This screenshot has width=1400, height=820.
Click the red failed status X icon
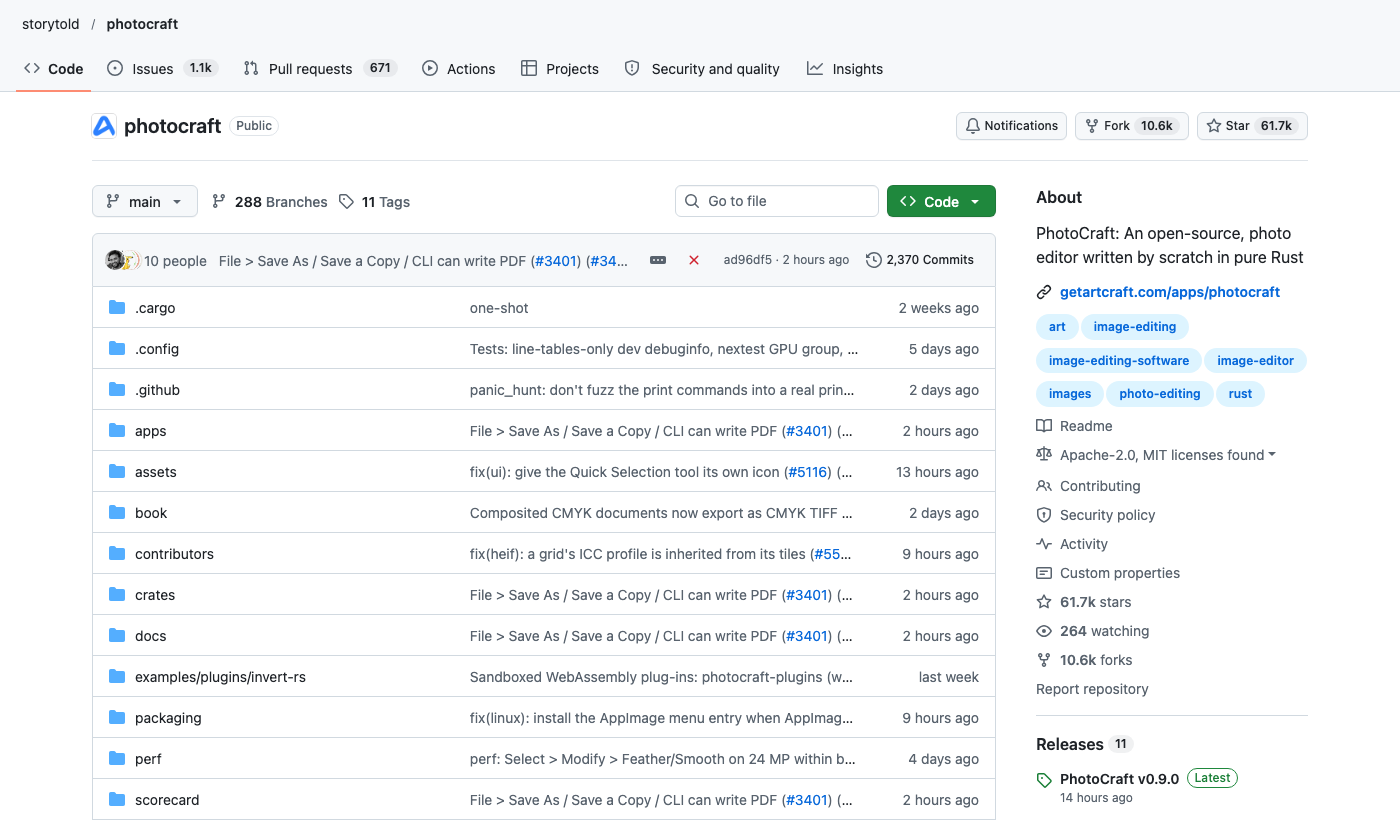[x=694, y=260]
